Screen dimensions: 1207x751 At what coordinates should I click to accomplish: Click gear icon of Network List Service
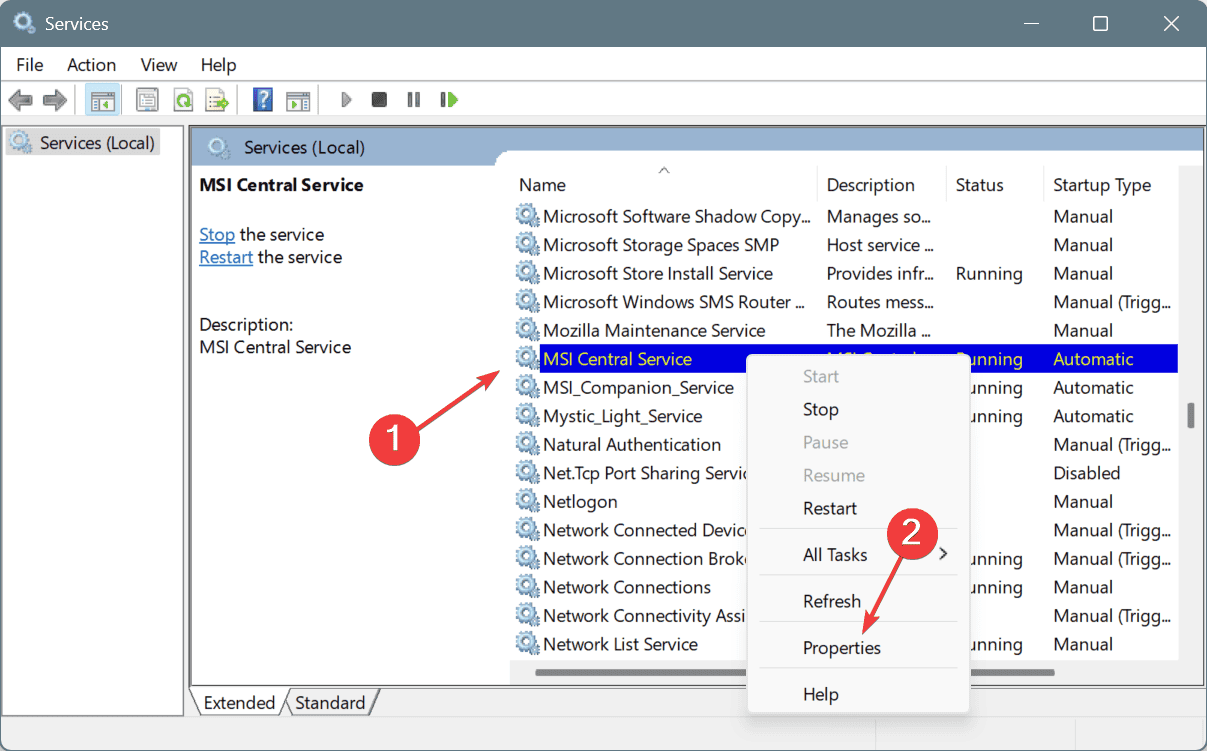[x=527, y=644]
